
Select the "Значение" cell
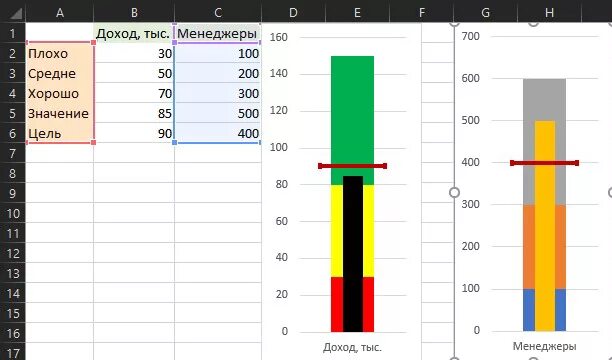[59, 113]
